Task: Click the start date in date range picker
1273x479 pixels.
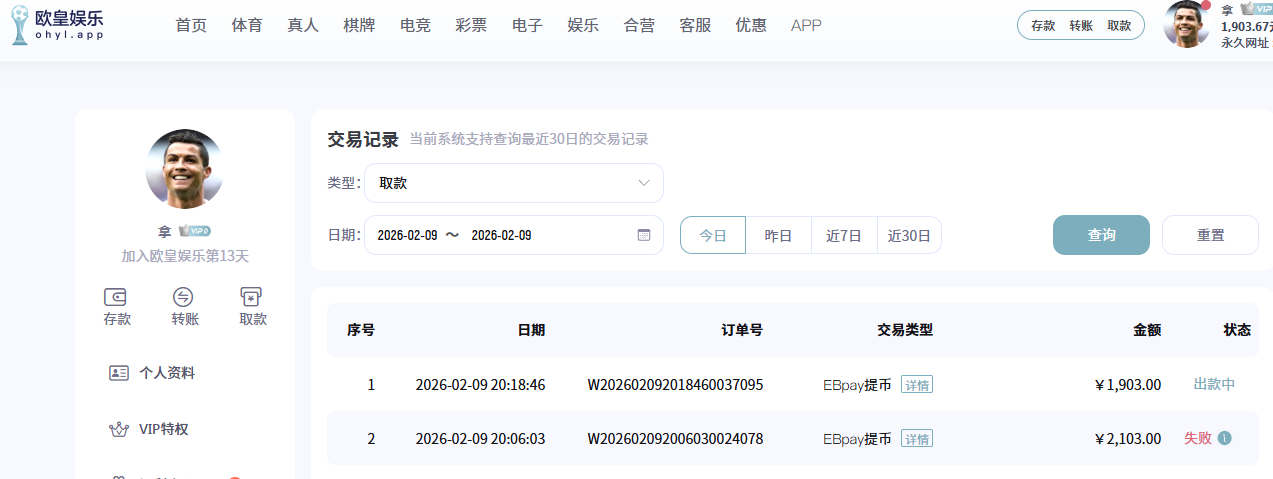Action: coord(408,236)
